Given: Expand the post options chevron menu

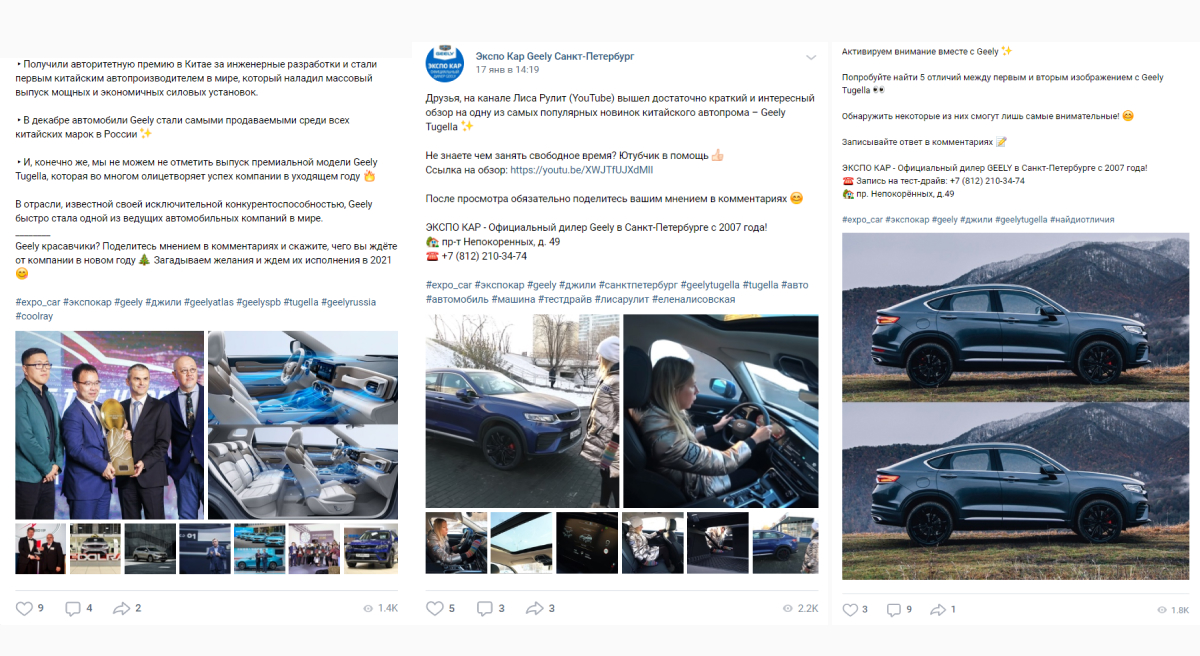Looking at the screenshot, I should (810, 57).
